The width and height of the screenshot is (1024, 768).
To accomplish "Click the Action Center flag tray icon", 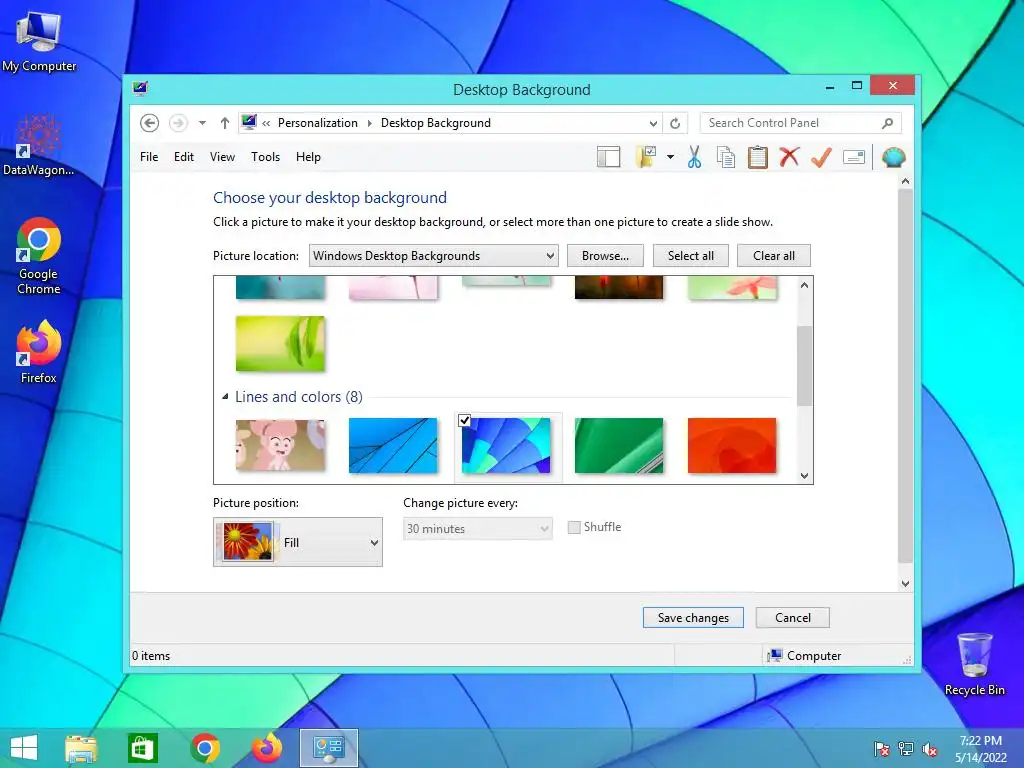I will pos(882,749).
